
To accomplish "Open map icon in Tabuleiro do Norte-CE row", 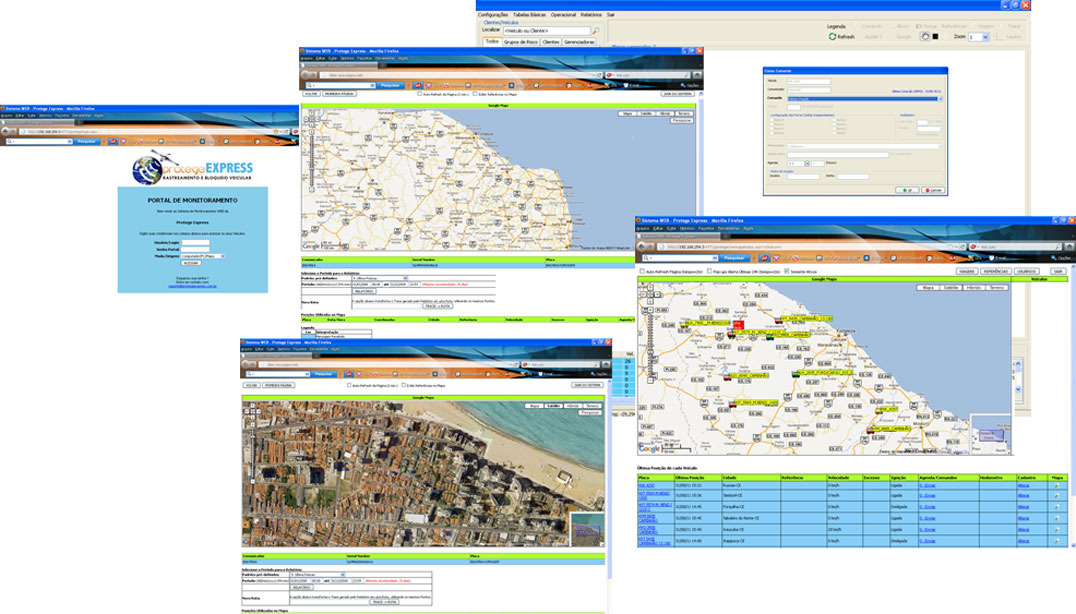I will click(1057, 518).
